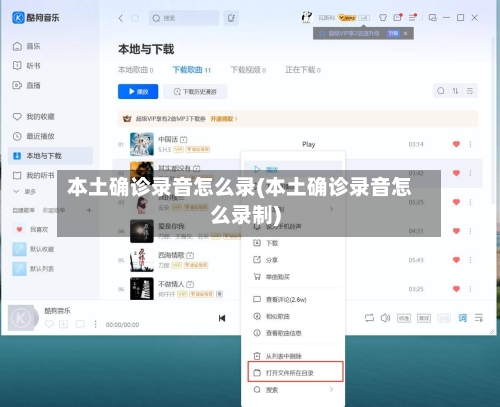This screenshot has width=500, height=407.
Task: Open the MV icon next to 西海情歌
Action: [190, 255]
